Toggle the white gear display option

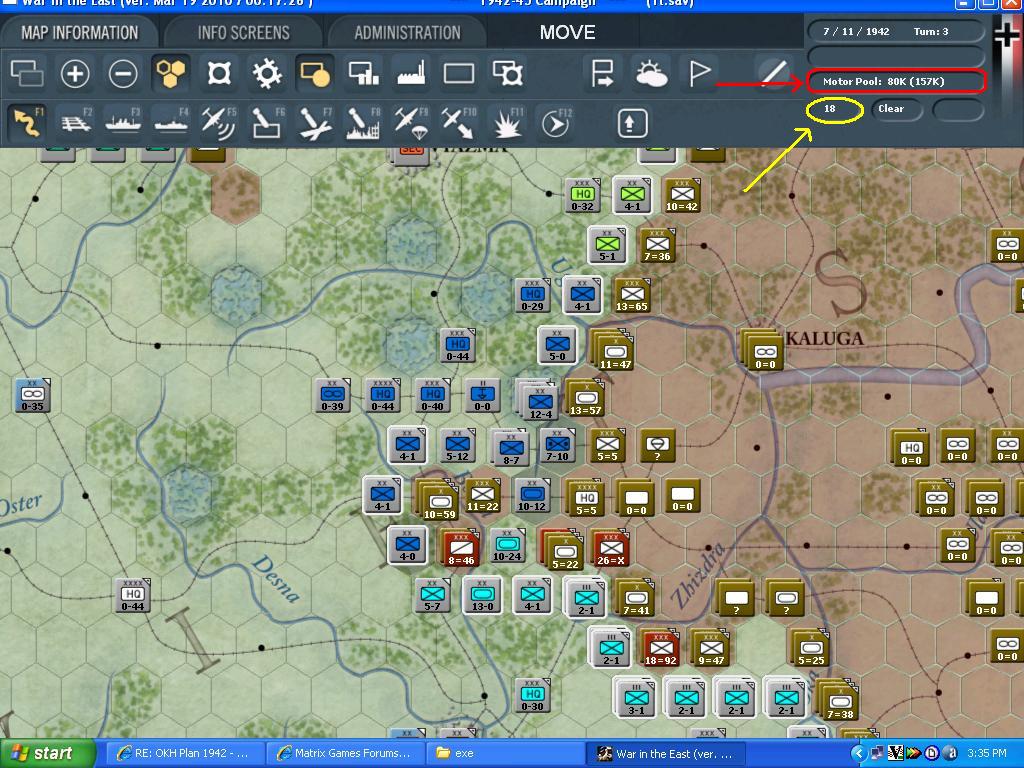[x=267, y=73]
